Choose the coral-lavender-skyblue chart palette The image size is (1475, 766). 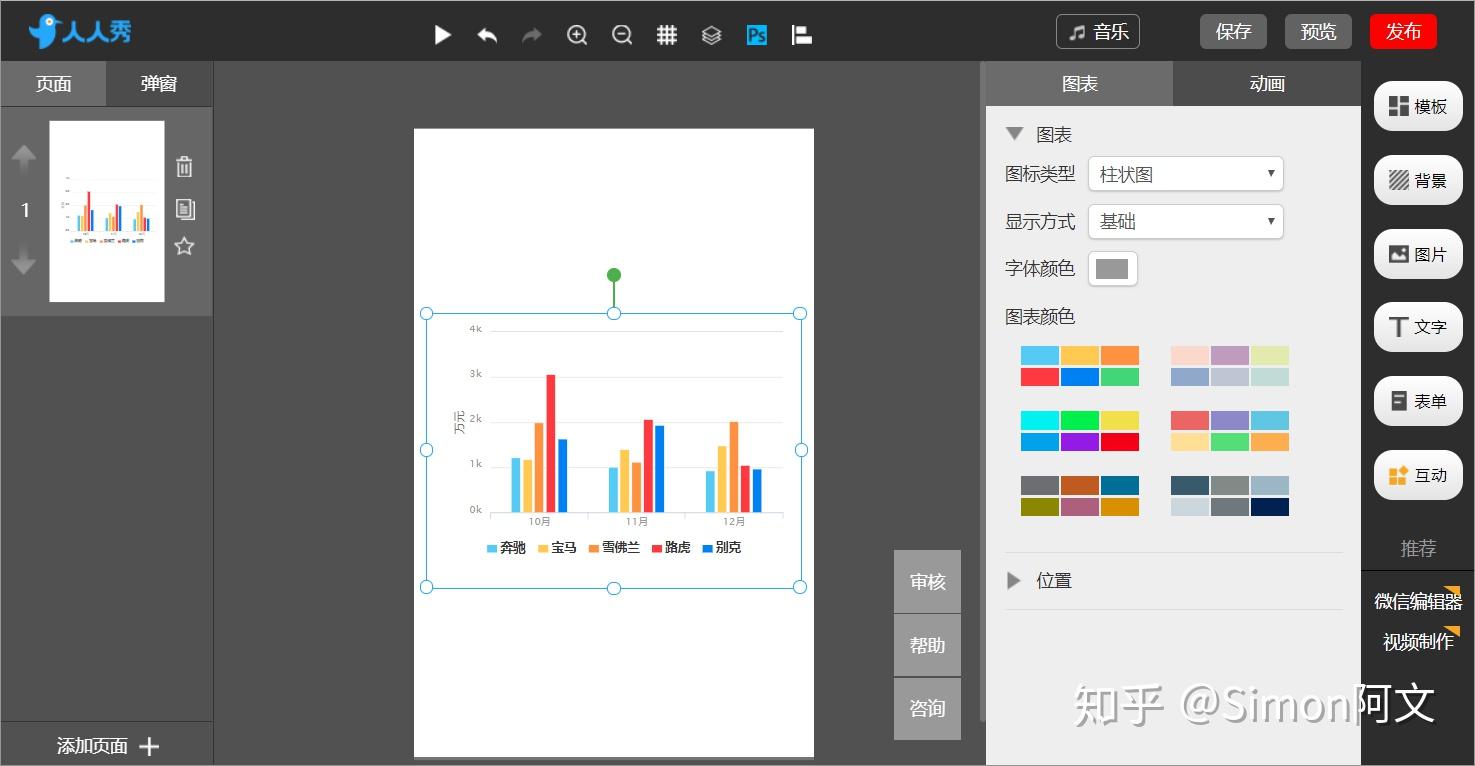click(1230, 431)
